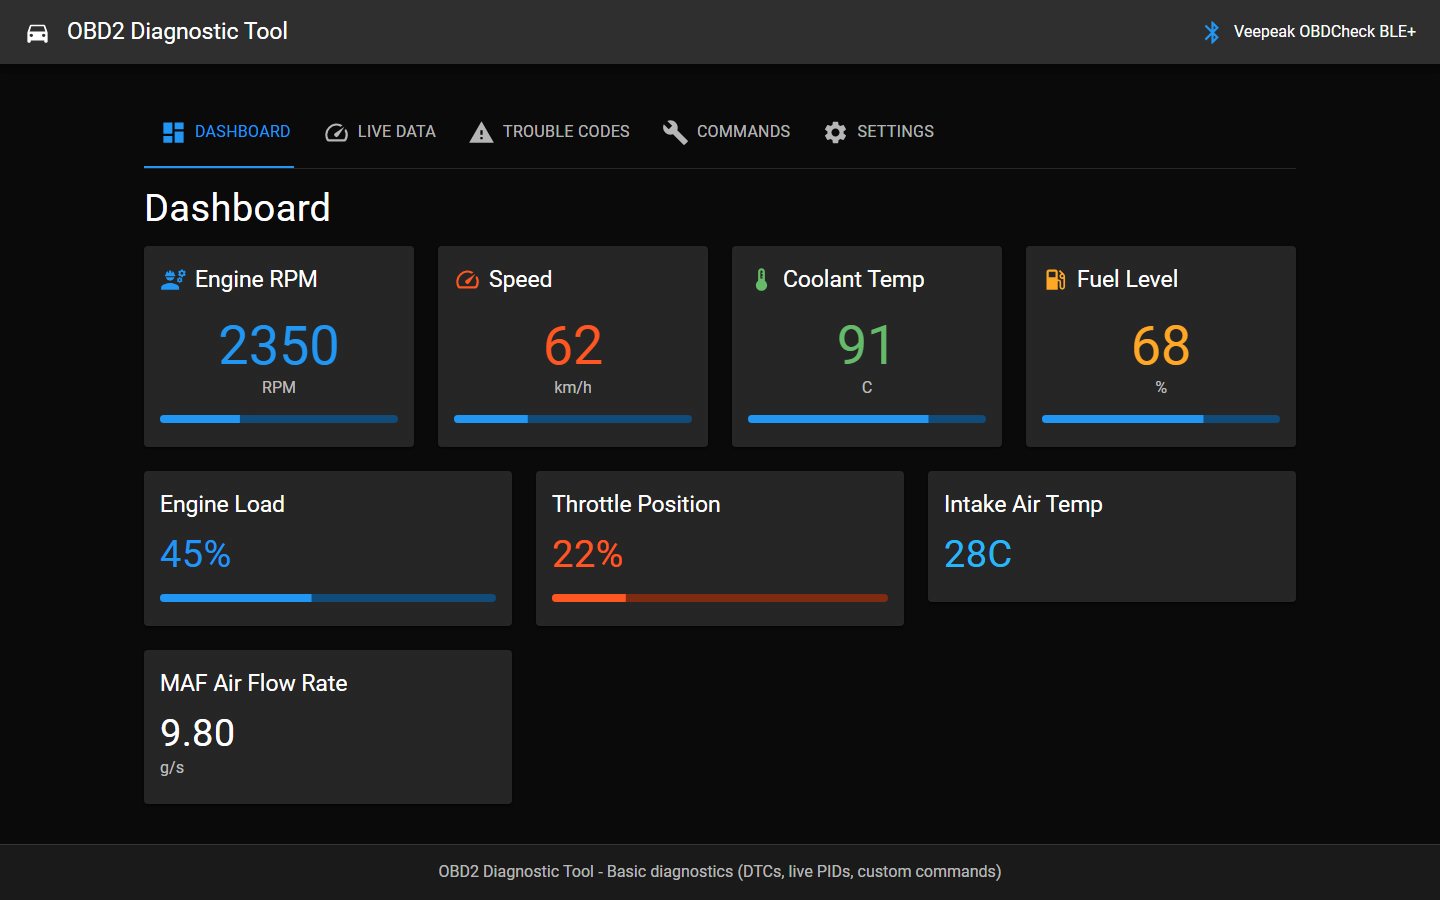This screenshot has height=900, width=1440.
Task: Click the Throttle Position card title
Action: [636, 504]
